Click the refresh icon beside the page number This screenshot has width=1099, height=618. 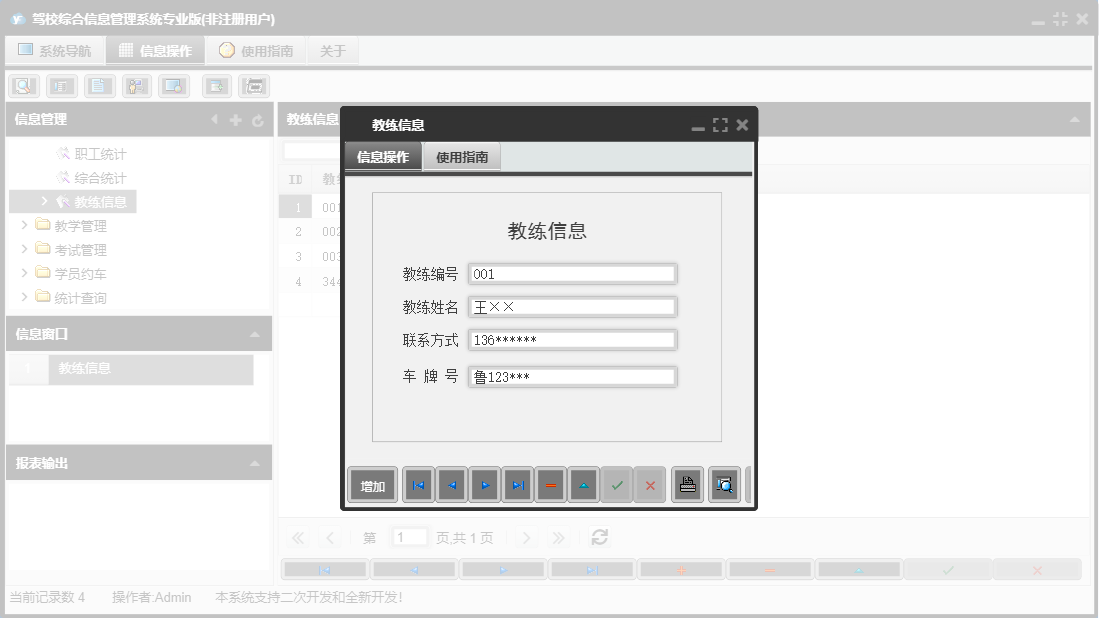point(598,536)
